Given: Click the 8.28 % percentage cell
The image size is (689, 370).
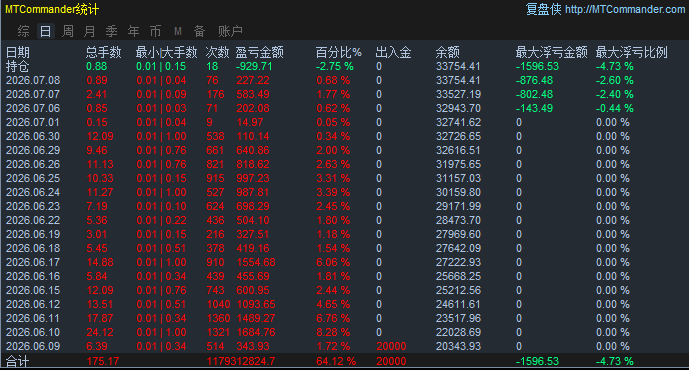Looking at the screenshot, I should (333, 333).
